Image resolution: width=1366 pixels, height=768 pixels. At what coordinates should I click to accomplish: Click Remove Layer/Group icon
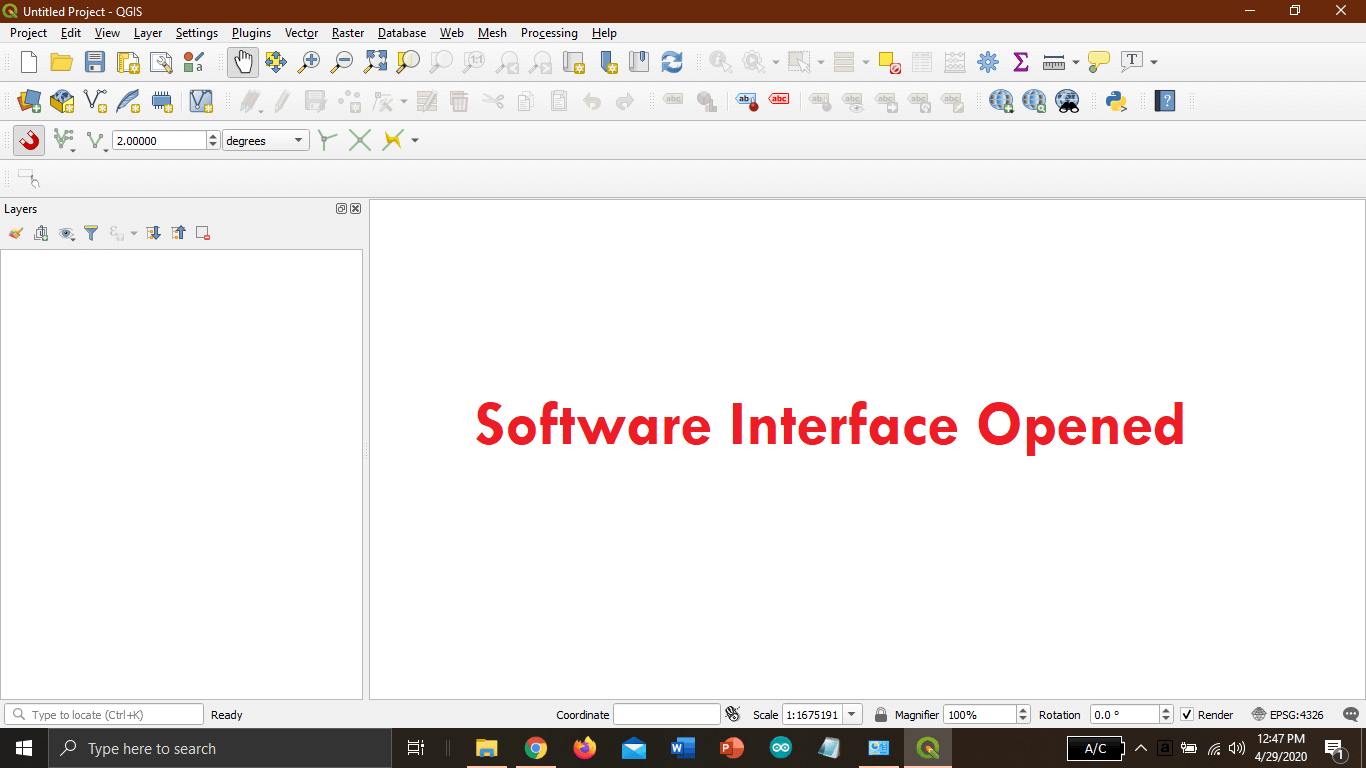pos(203,233)
